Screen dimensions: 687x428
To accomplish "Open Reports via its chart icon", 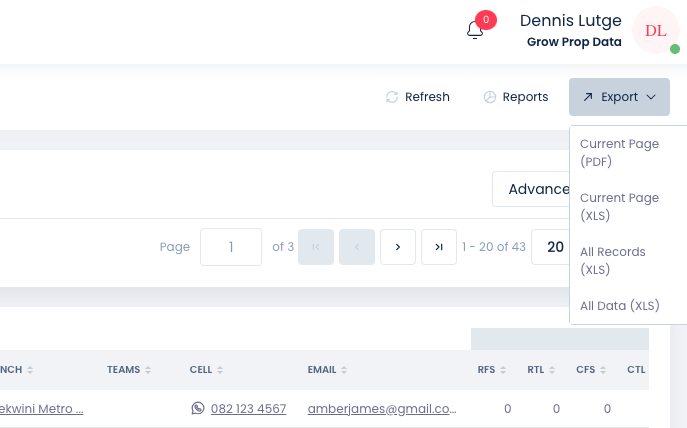I will 489,97.
